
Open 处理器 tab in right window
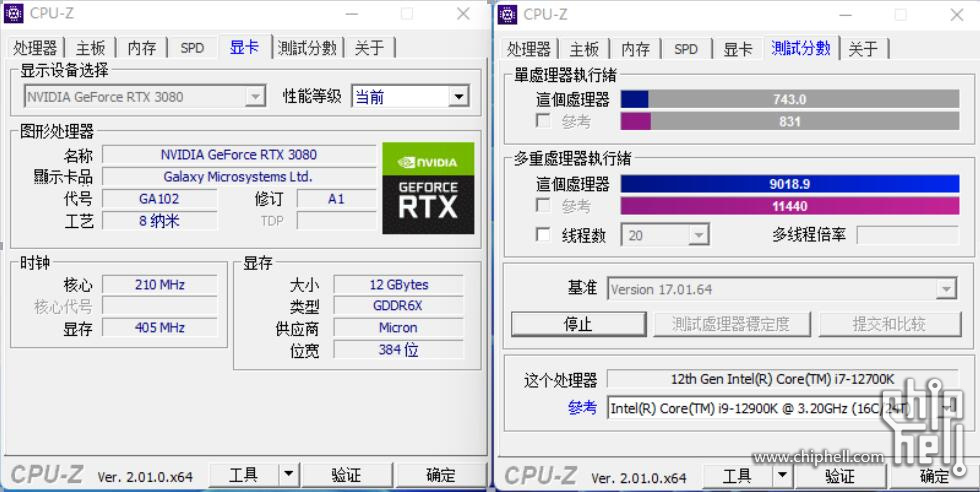pos(529,49)
